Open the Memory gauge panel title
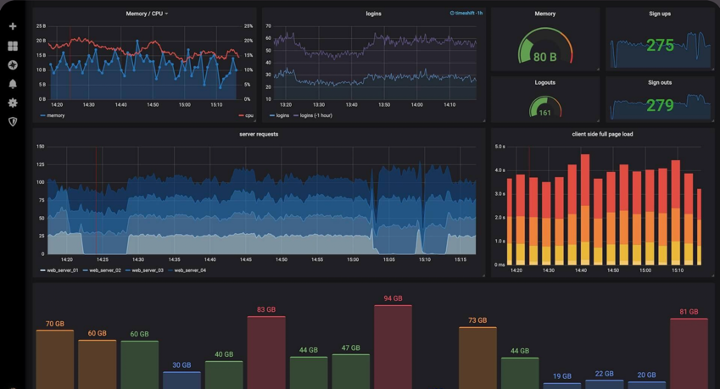Screen dimensions: 720x390 tap(545, 14)
